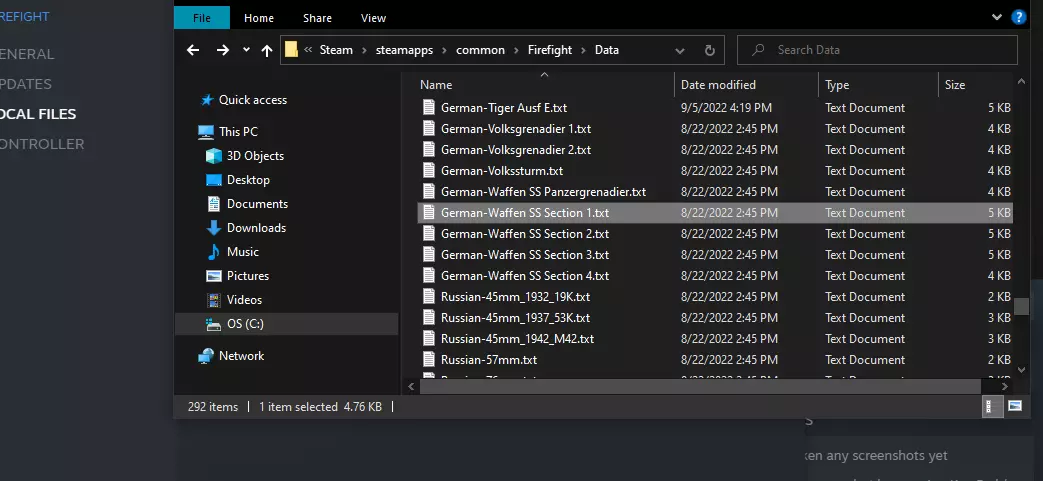Screen dimensions: 1043x481
Task: Open Documents in the navigation pane
Action: coord(257,204)
